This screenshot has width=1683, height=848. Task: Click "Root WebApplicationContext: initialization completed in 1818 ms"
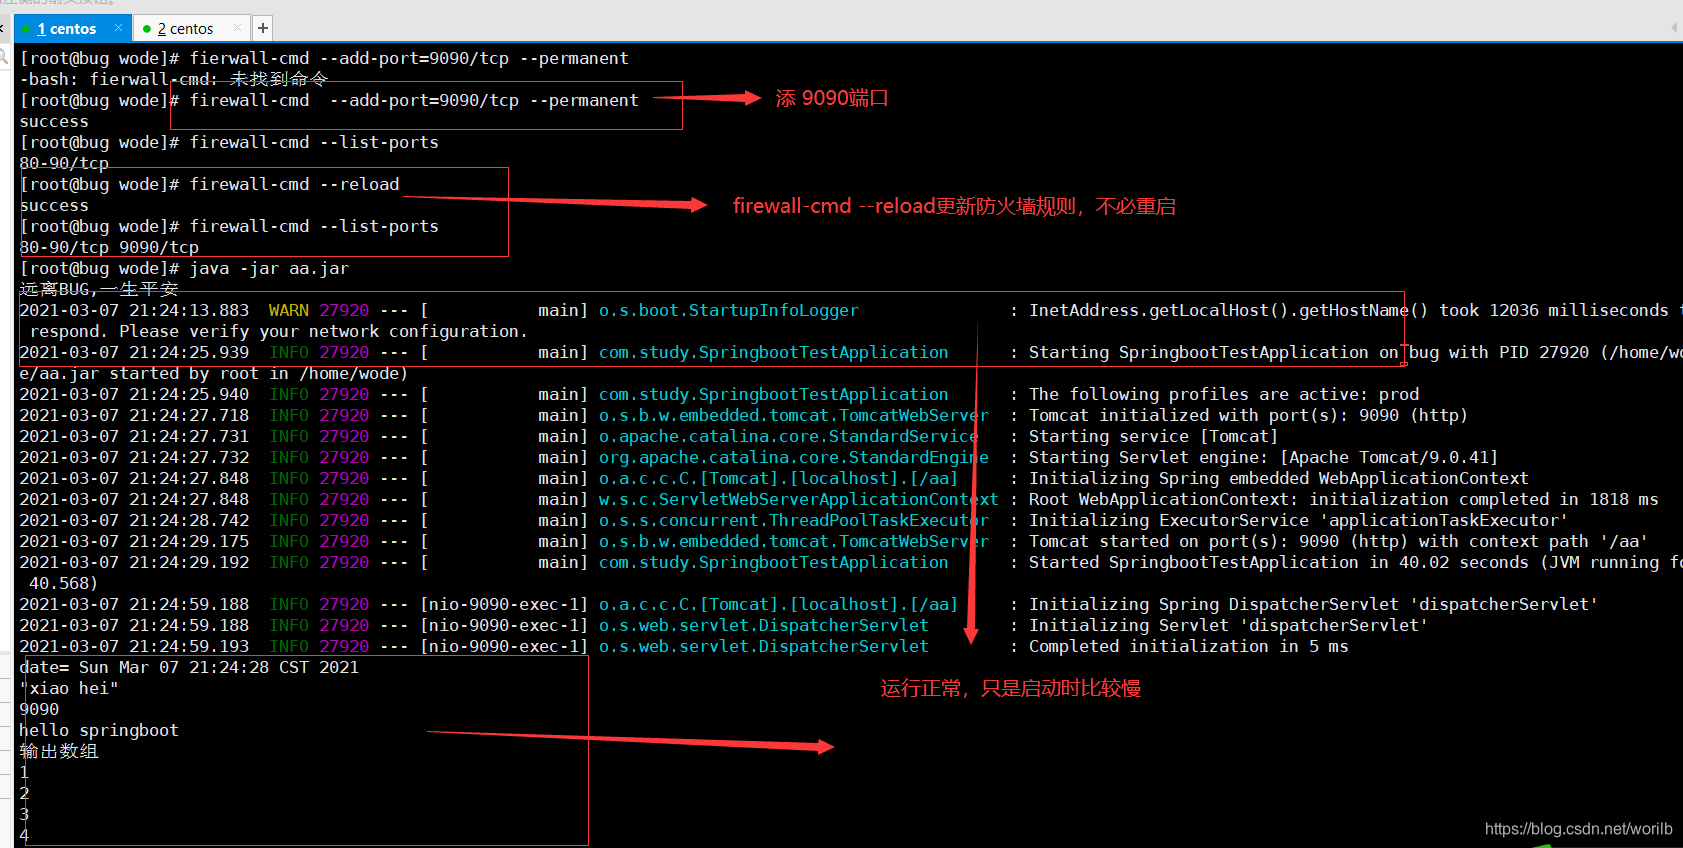[1343, 499]
